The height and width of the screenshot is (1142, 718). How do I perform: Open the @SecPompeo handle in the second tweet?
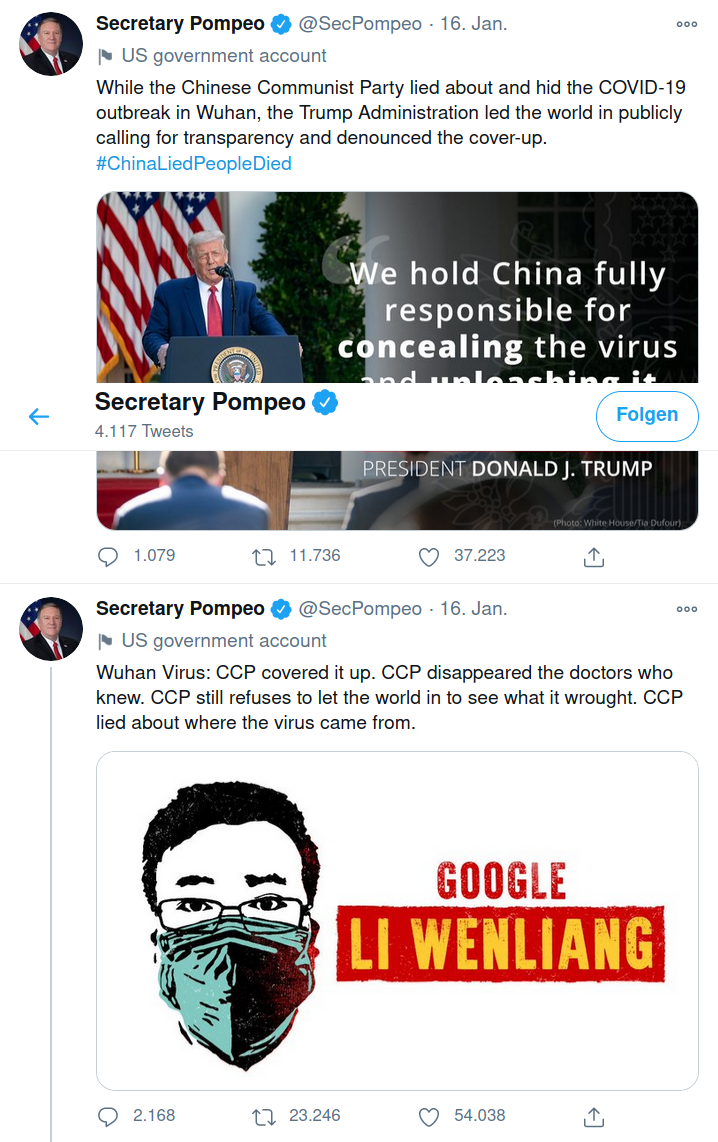pos(360,608)
